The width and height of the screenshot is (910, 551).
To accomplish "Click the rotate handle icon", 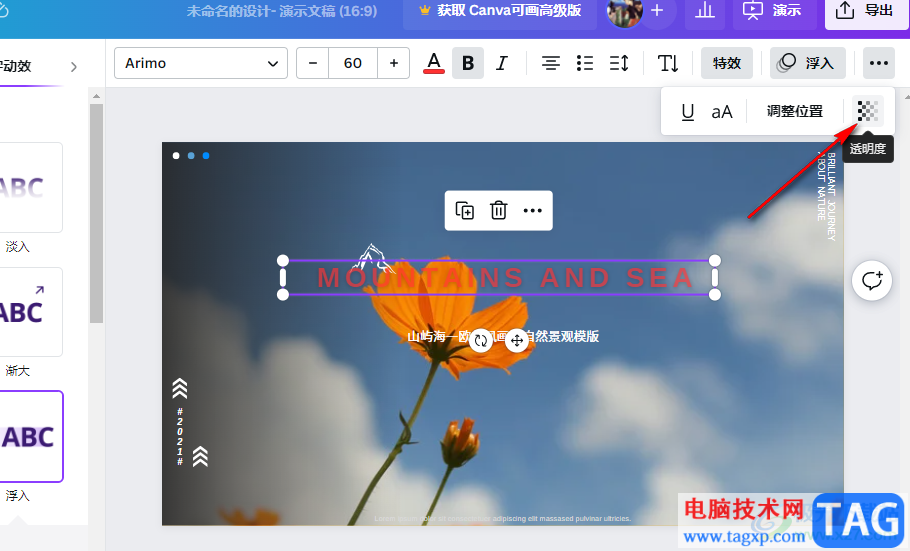I will pos(481,341).
